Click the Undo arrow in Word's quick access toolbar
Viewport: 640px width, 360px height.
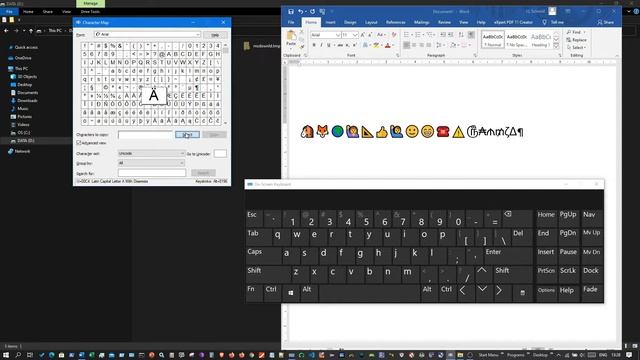point(300,12)
